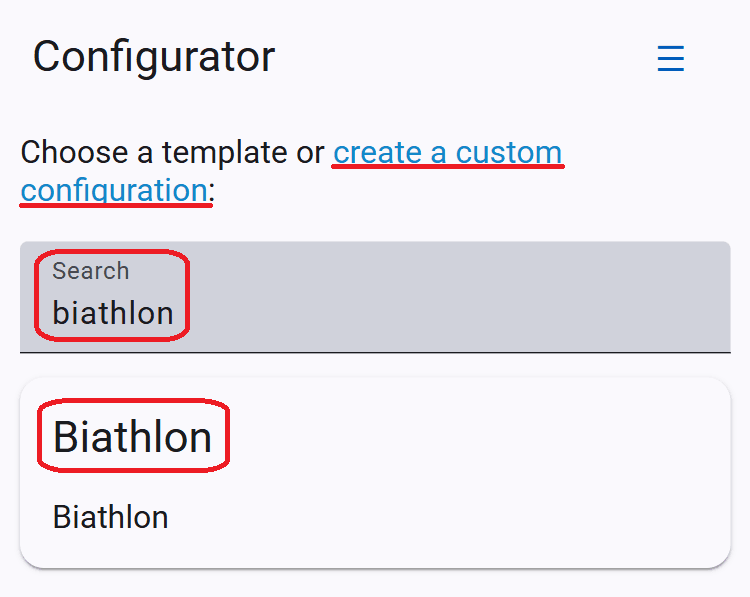Click the large Biathlon card heading
750x597 pixels.
[x=132, y=437]
